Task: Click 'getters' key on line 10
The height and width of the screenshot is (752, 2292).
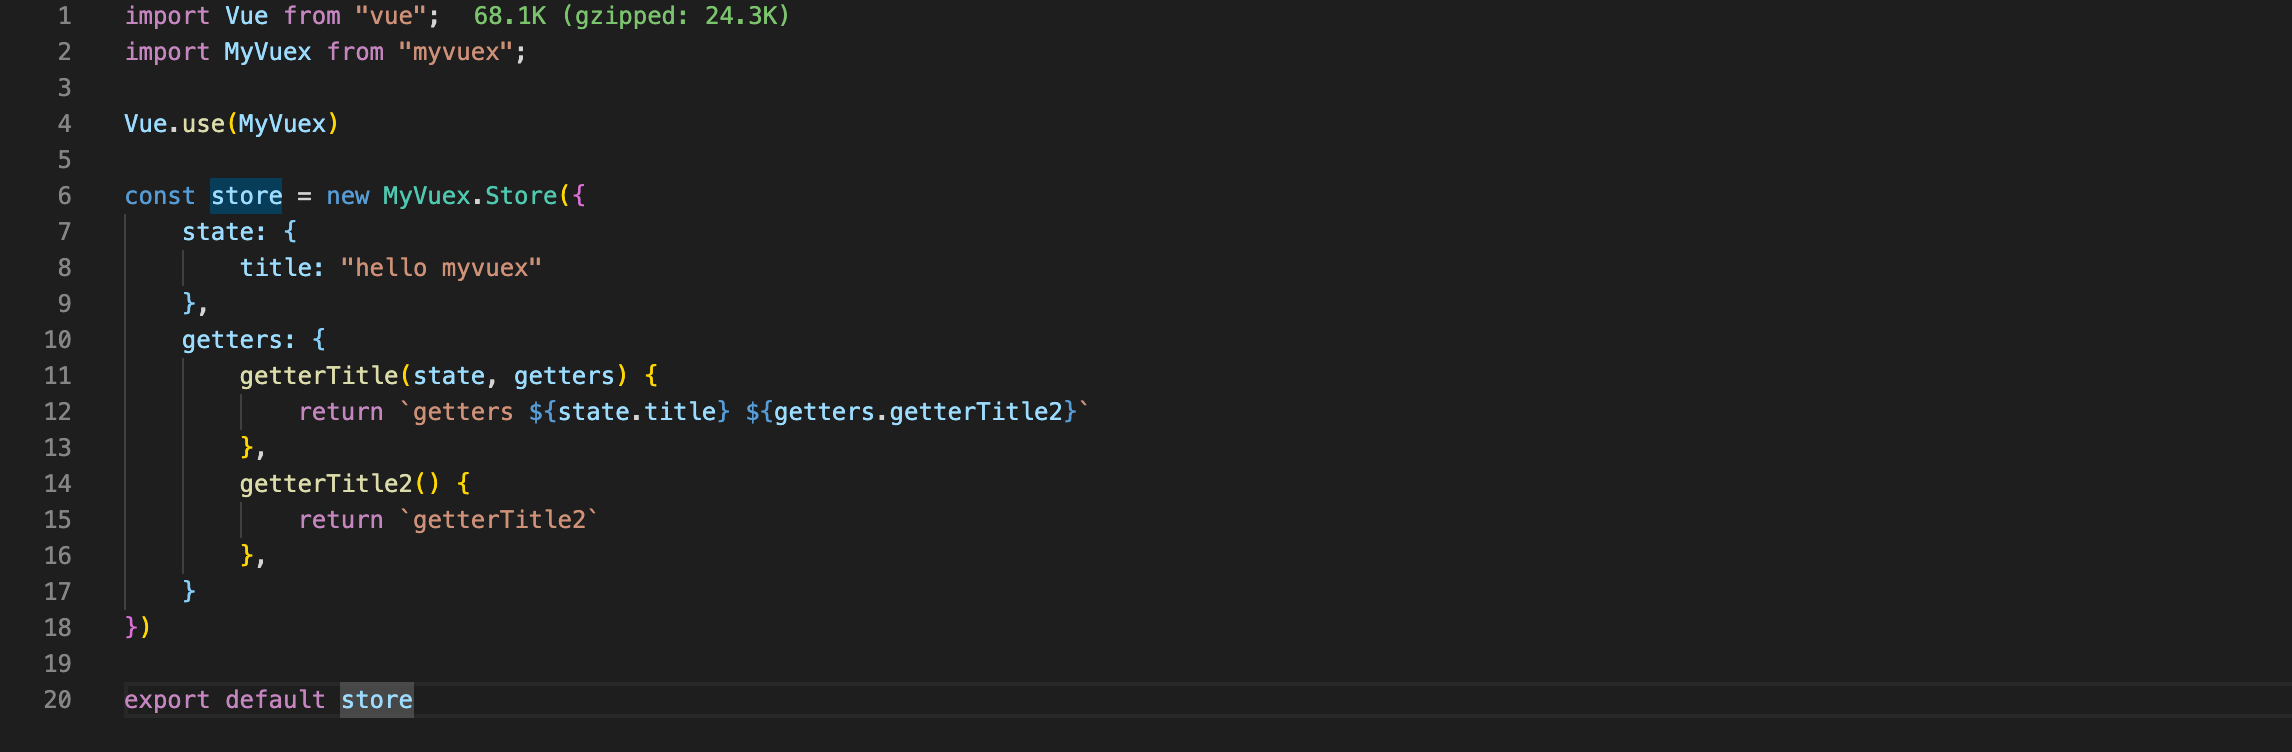Action: tap(232, 340)
